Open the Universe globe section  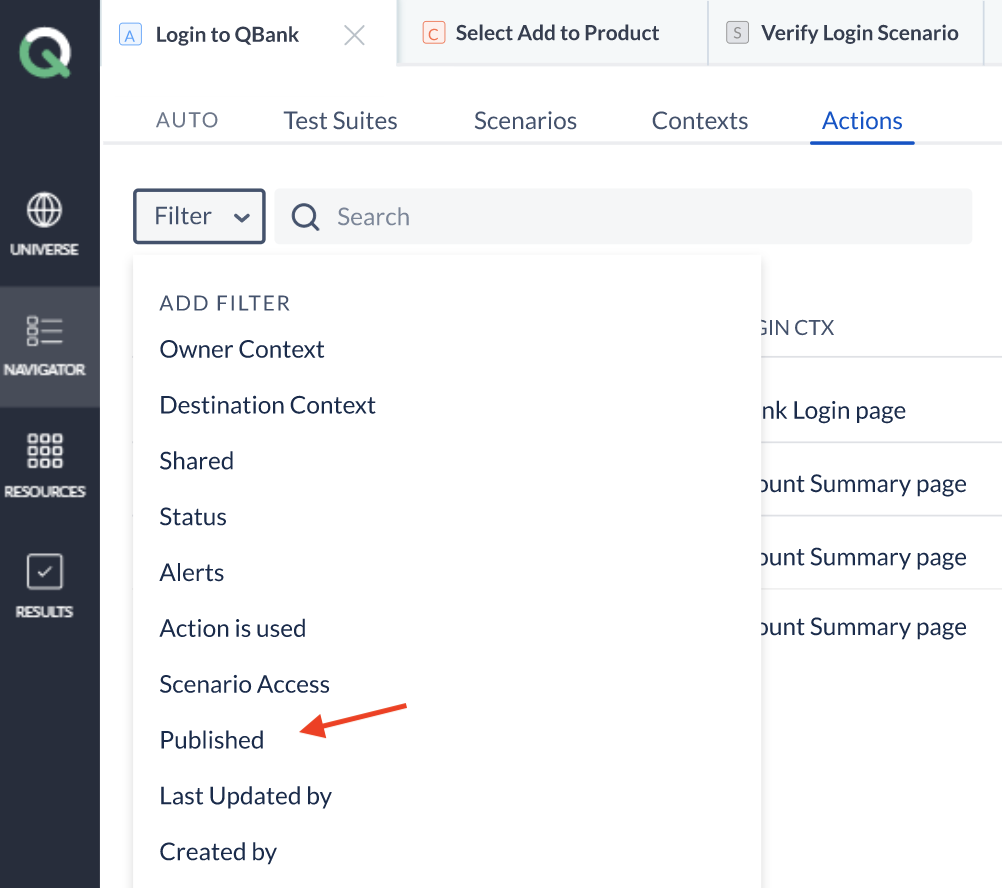click(44, 224)
